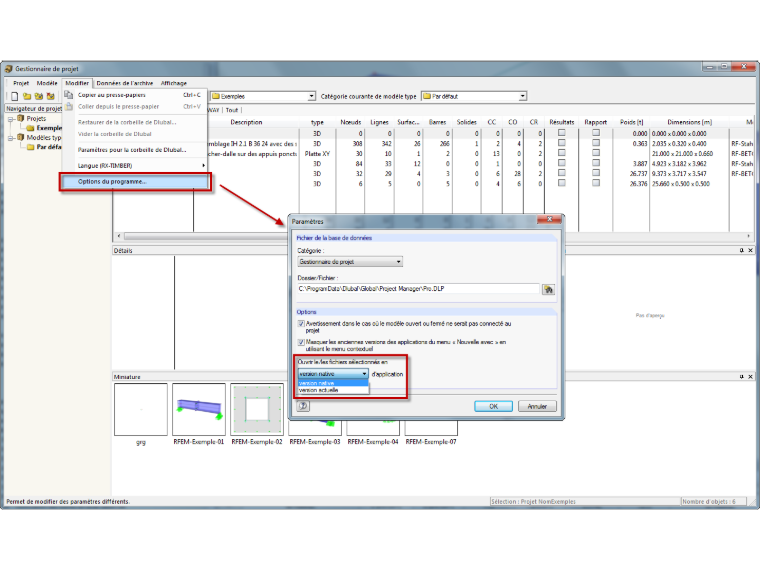
Task: Toggle Résultats checkbox in the first row
Action: pyautogui.click(x=562, y=133)
